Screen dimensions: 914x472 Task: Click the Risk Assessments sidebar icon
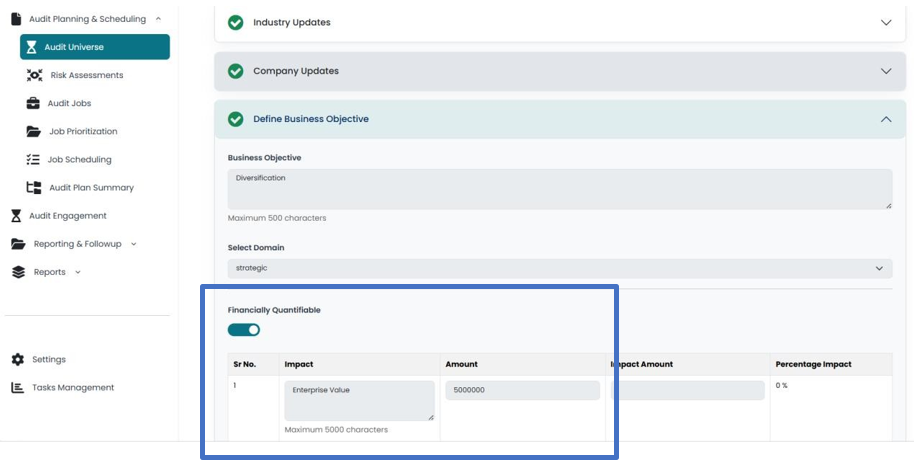click(x=34, y=75)
